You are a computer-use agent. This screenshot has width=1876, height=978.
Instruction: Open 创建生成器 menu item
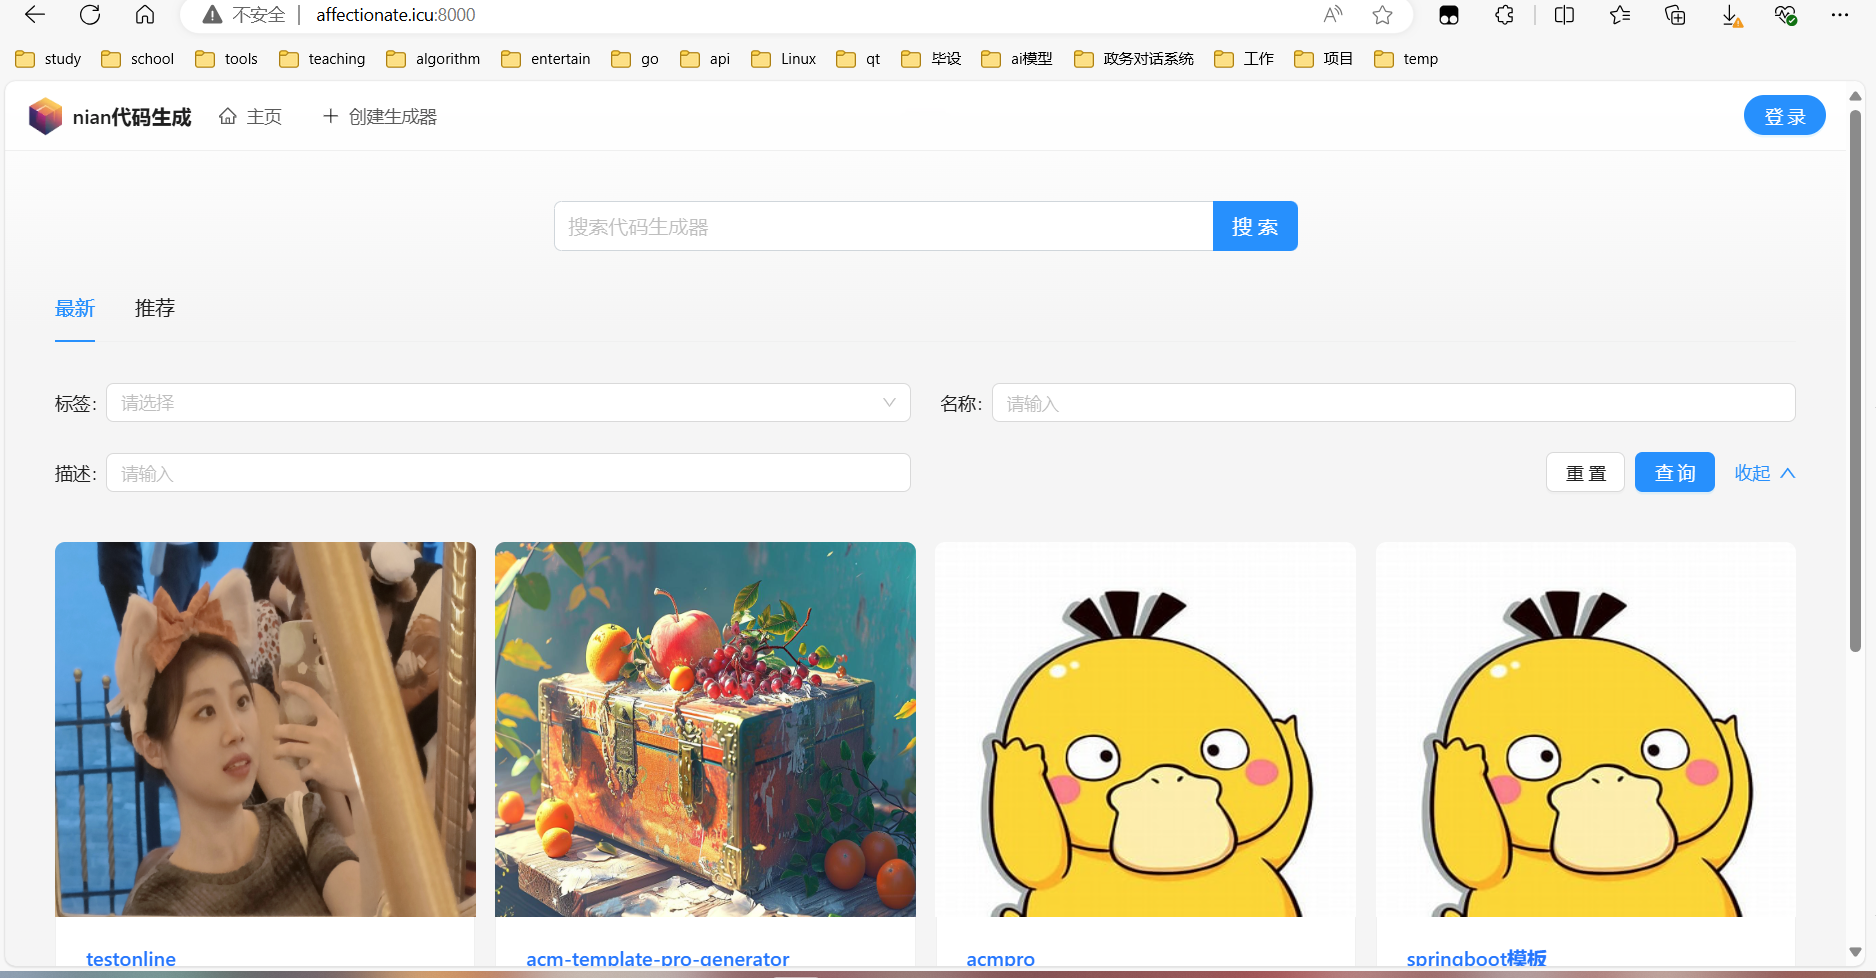(x=379, y=117)
